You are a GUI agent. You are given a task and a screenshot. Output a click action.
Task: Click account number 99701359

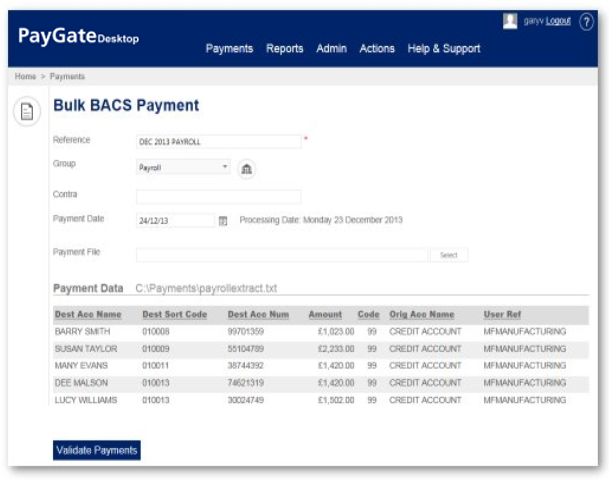coord(245,331)
